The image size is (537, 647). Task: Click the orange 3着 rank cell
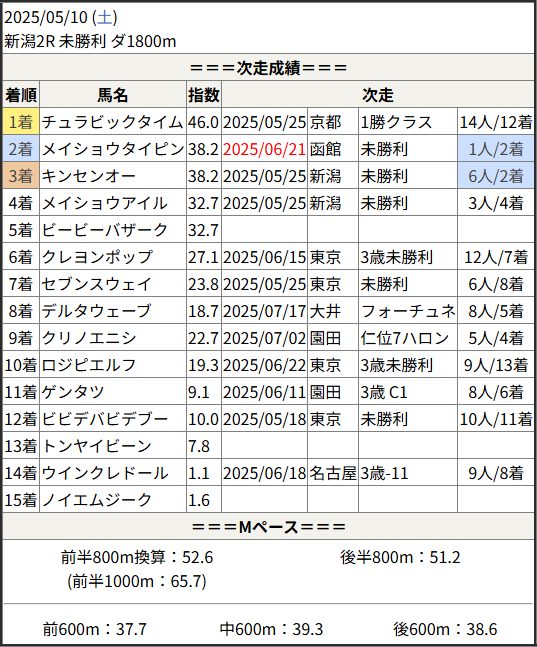coord(21,176)
